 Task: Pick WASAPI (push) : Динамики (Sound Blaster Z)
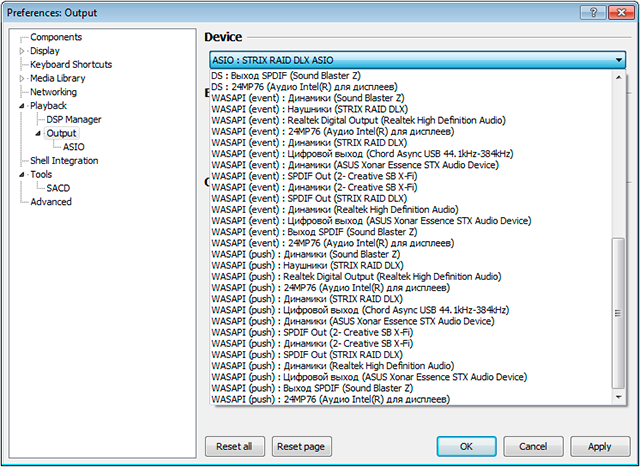point(411,254)
